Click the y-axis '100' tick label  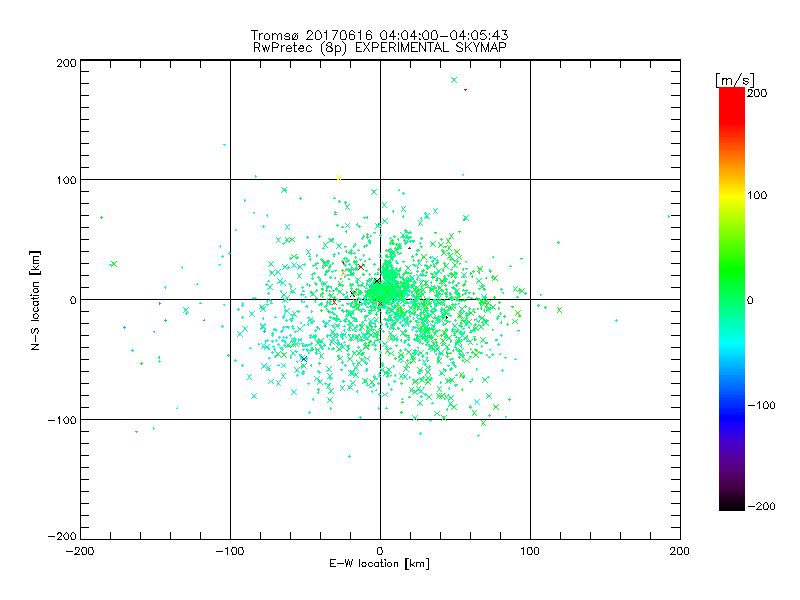[x=66, y=180]
